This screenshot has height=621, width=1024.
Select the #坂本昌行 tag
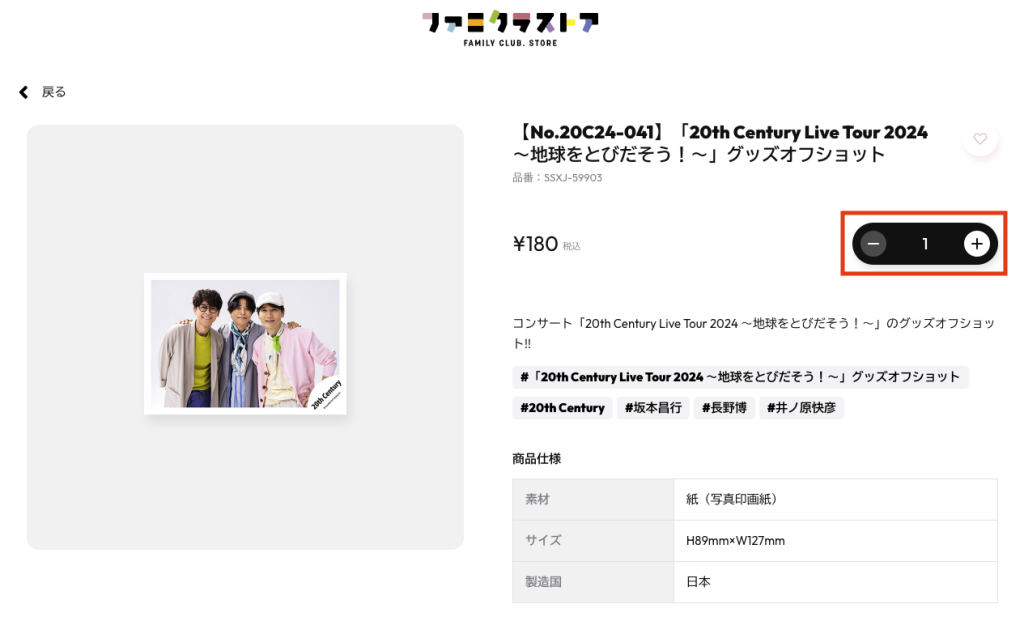click(653, 407)
